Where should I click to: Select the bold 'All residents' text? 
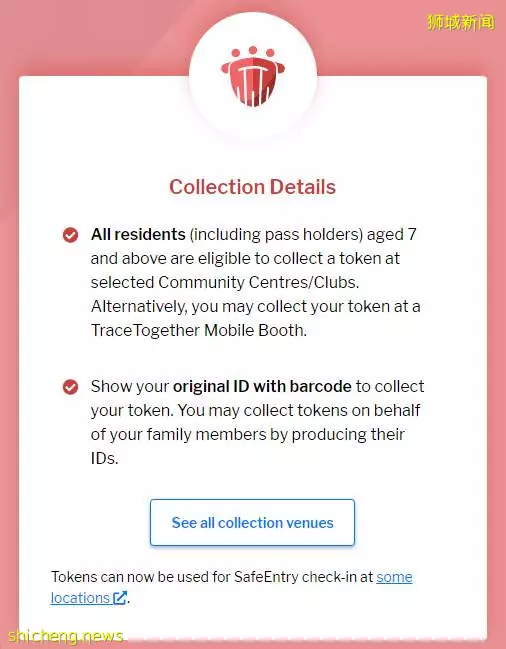pyautogui.click(x=138, y=234)
